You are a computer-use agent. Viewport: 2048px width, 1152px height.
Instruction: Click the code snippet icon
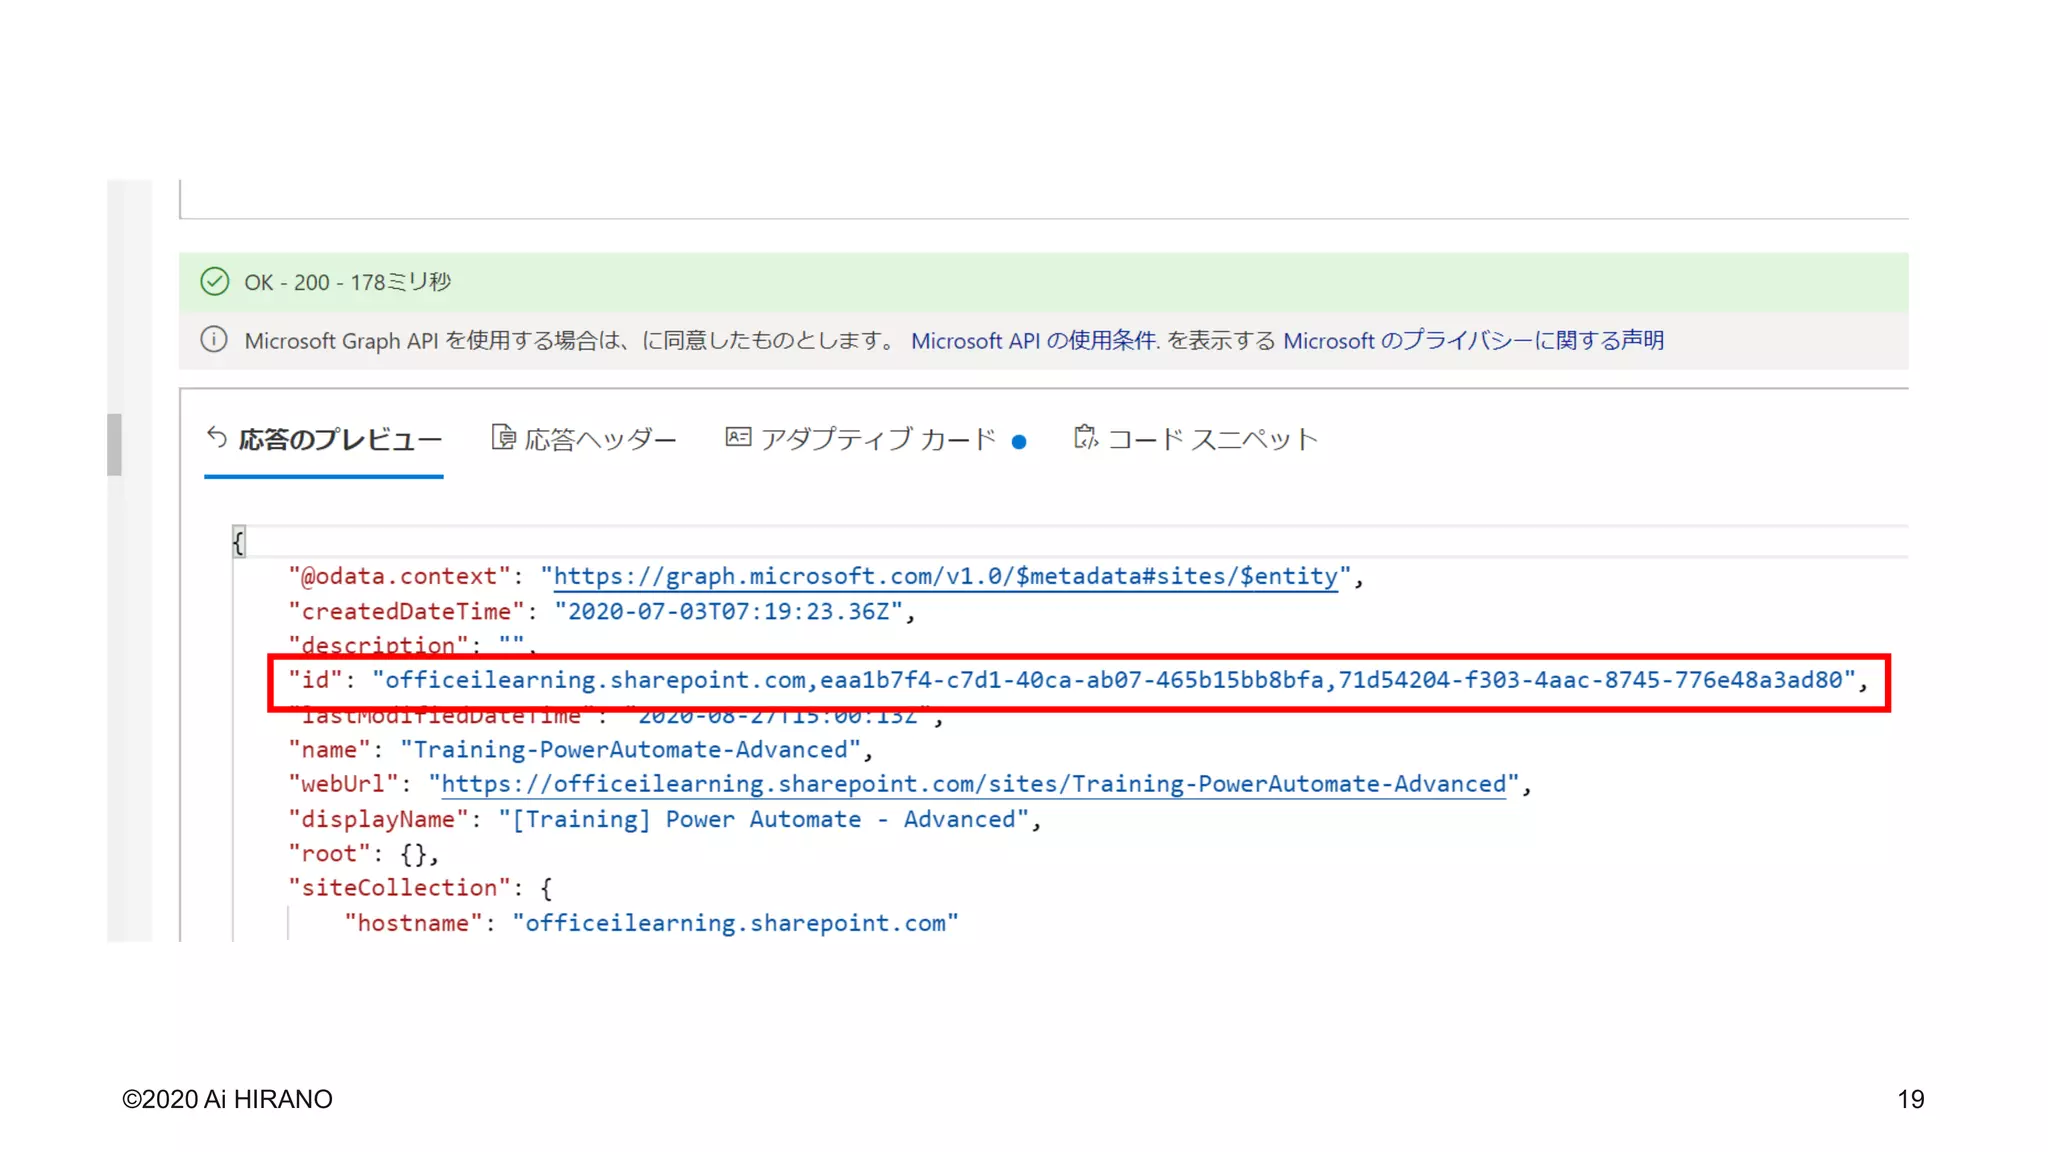(1085, 438)
